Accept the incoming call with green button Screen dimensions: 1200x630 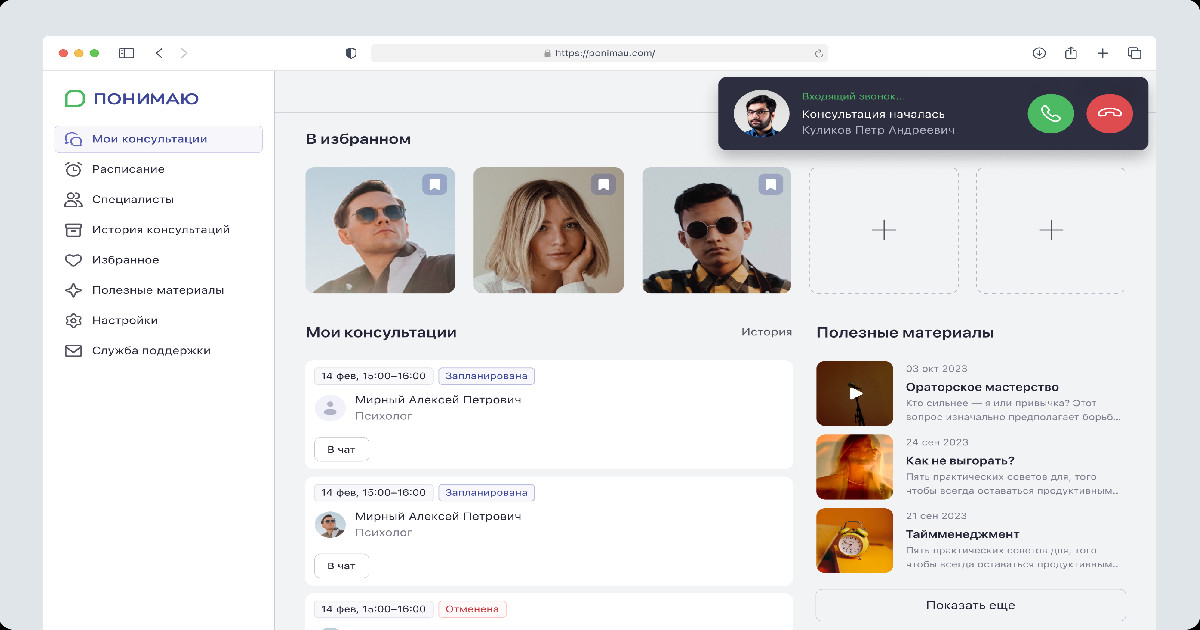1050,113
